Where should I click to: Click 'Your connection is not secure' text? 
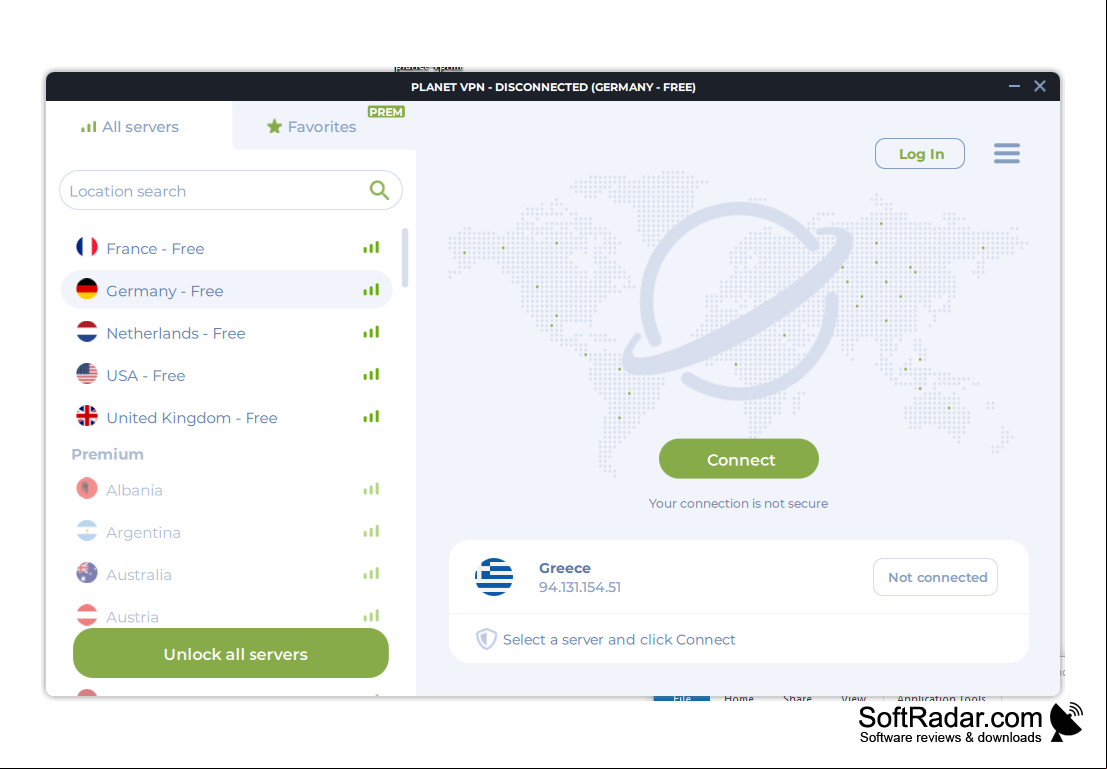coord(738,503)
